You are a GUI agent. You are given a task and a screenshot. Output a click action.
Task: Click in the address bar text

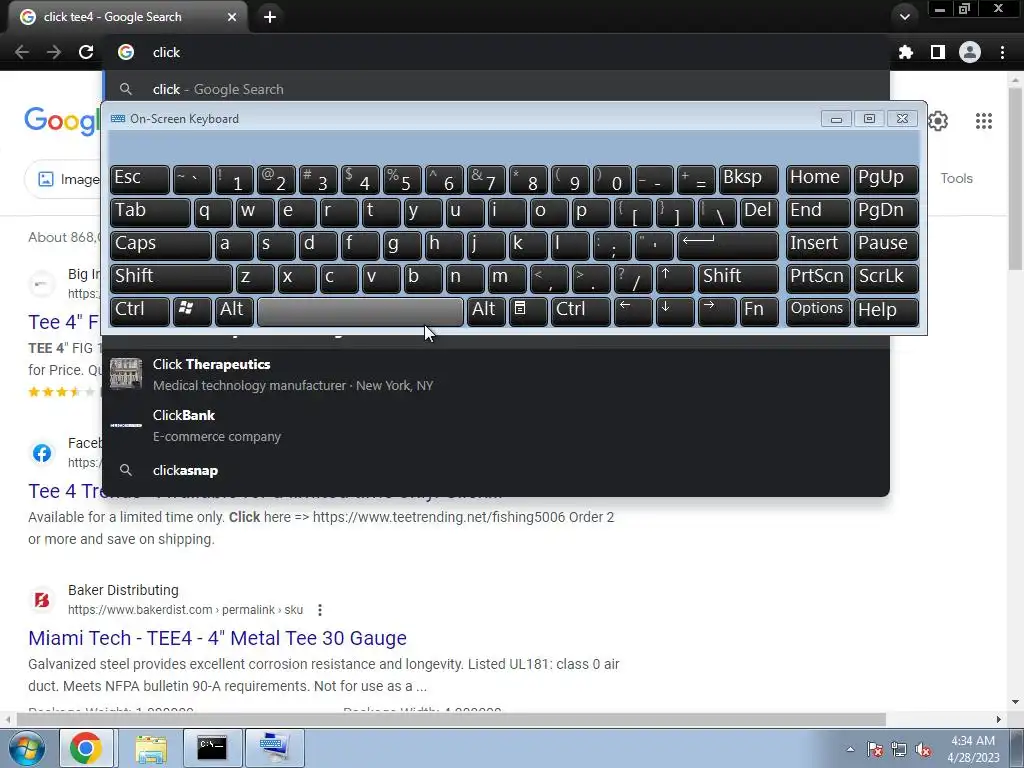(167, 52)
